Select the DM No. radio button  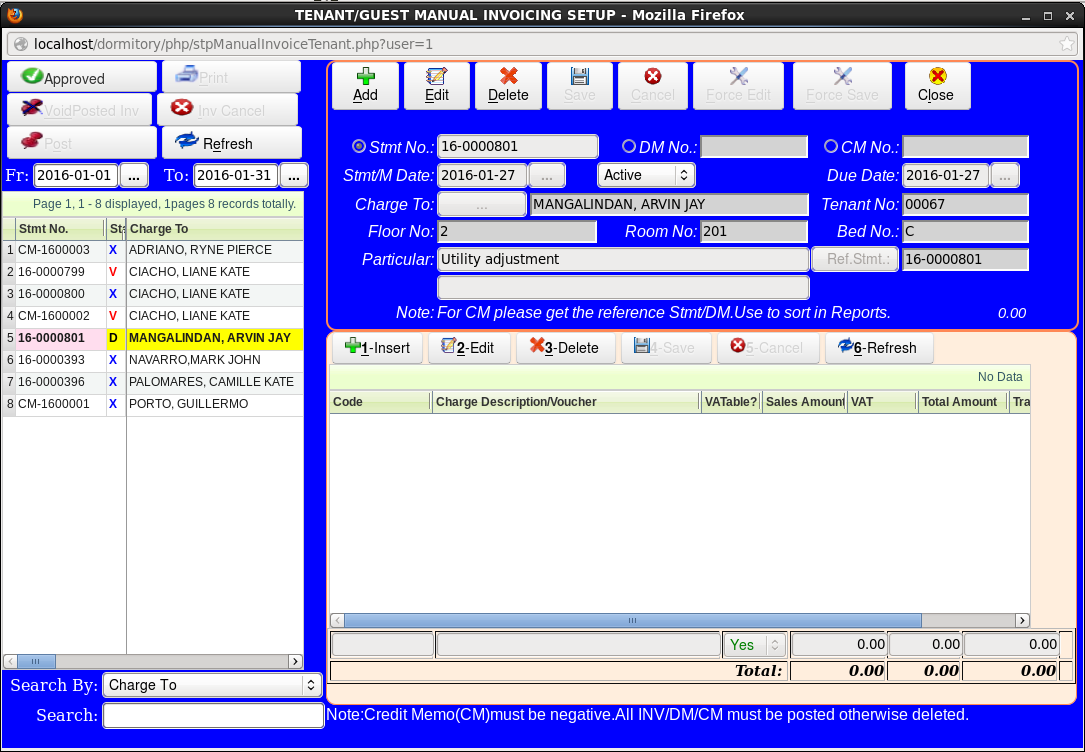click(629, 146)
